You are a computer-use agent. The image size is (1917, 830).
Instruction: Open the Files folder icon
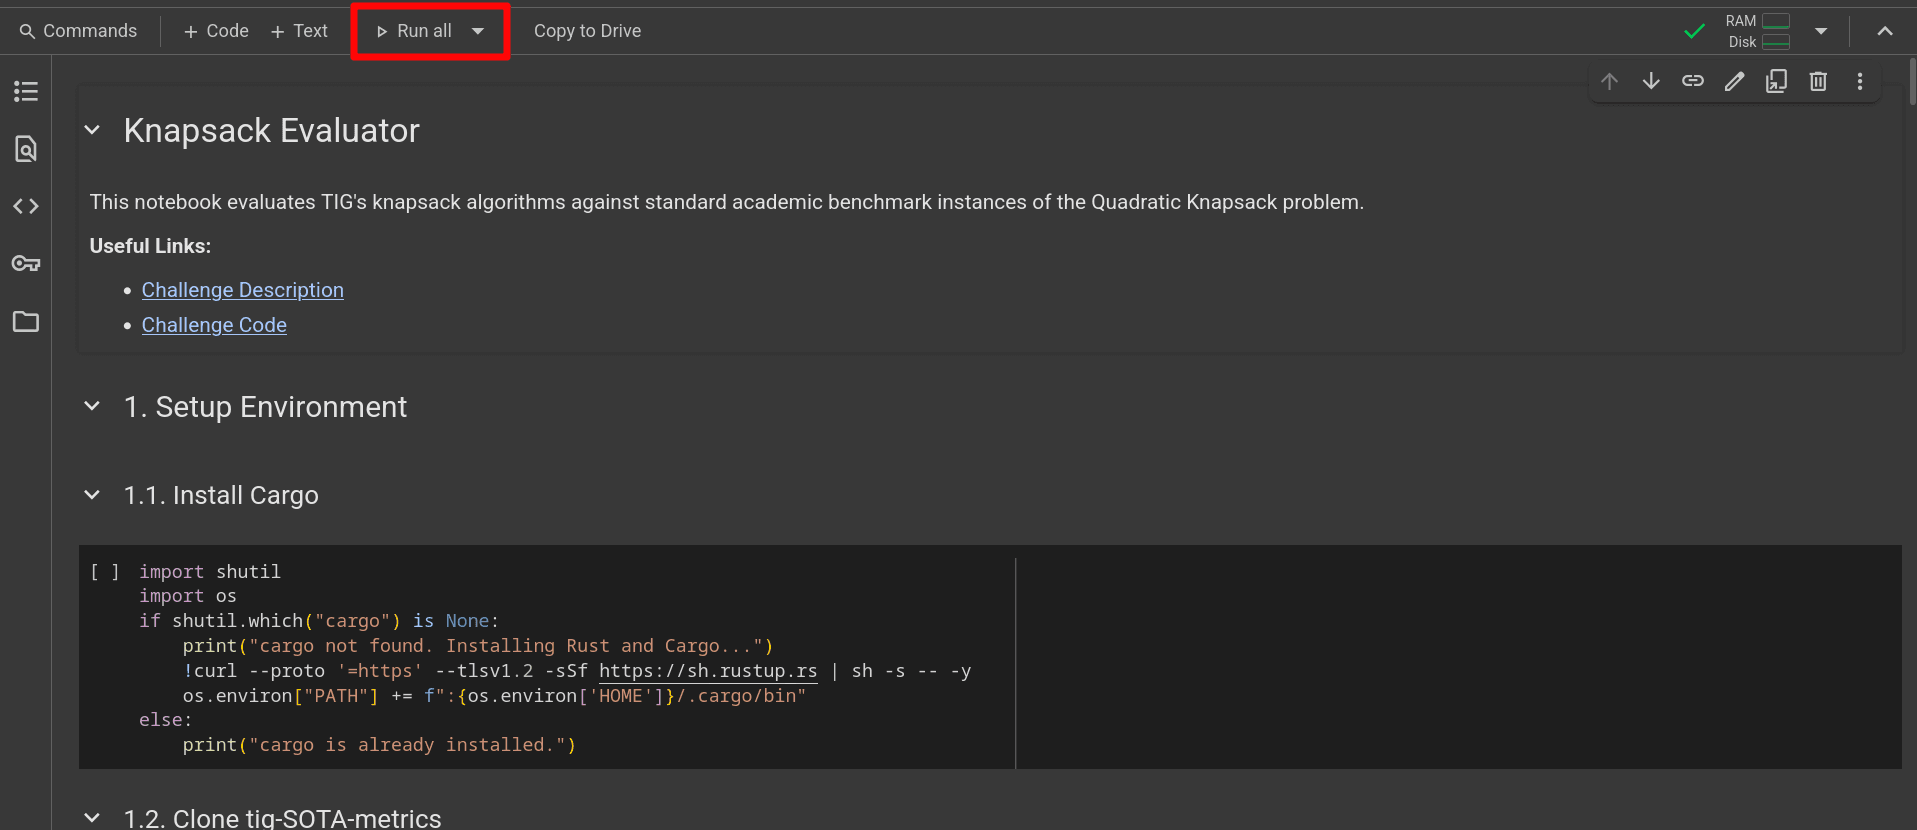tap(26, 322)
